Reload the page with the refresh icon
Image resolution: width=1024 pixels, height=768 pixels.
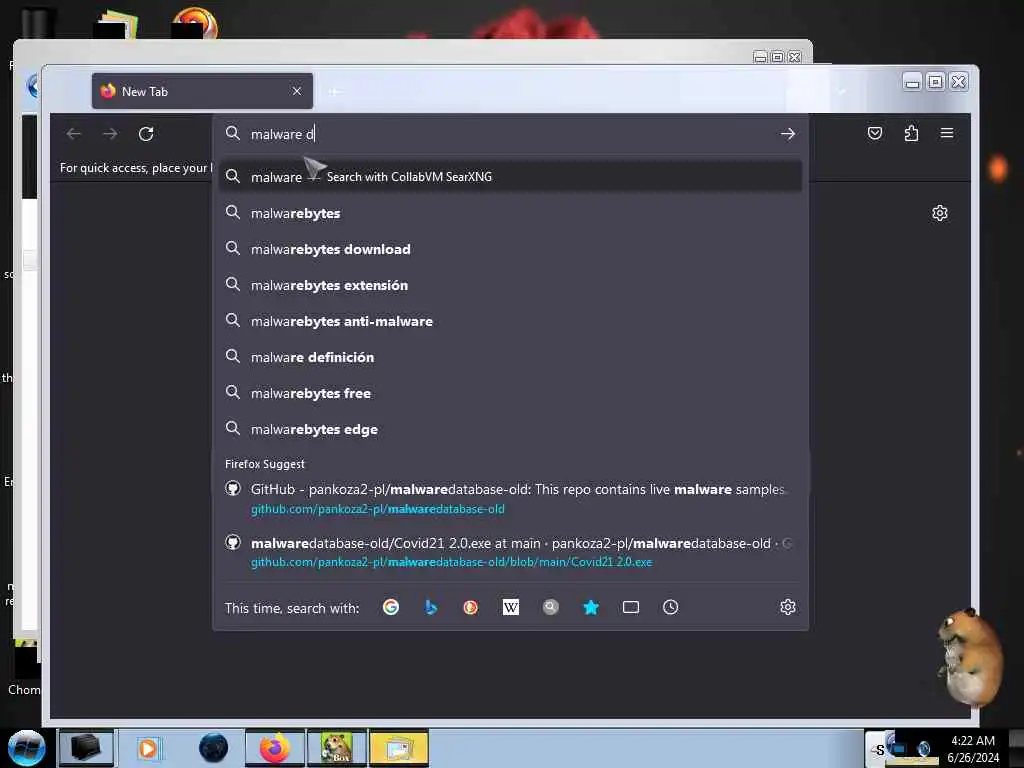[146, 134]
